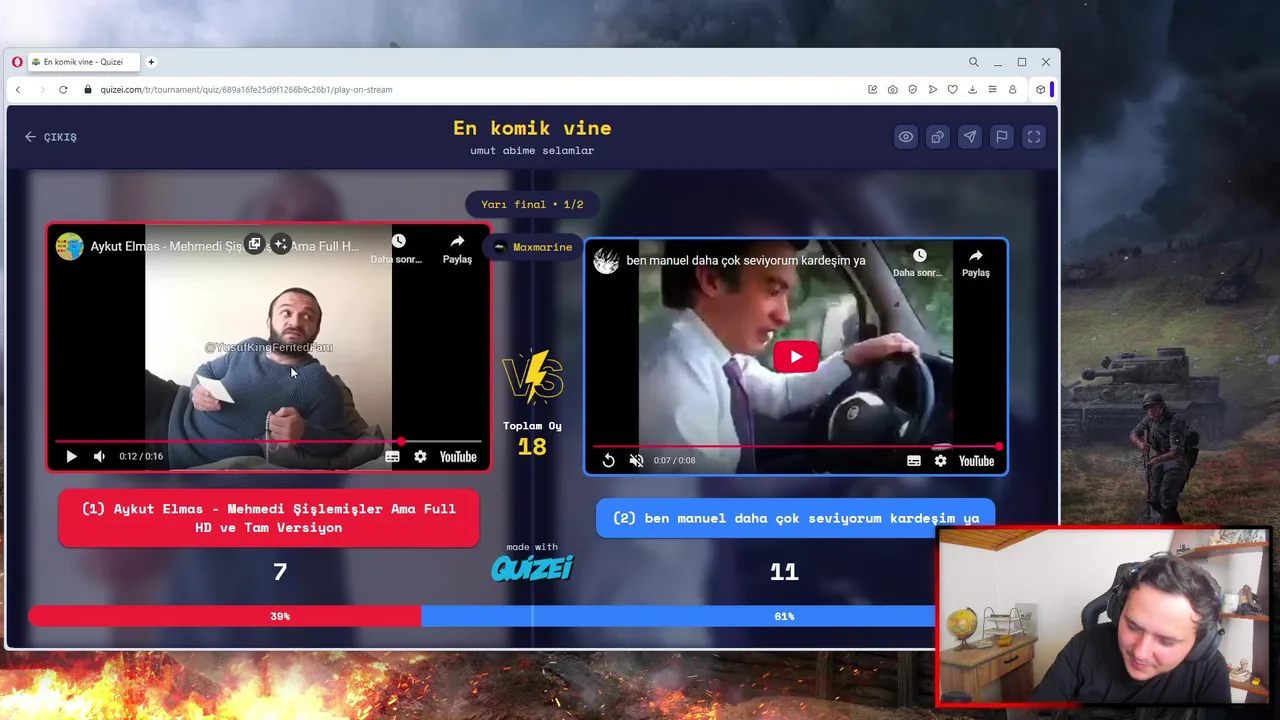Click Paylaş share on left video
This screenshot has height=720, width=1280.
click(x=457, y=249)
